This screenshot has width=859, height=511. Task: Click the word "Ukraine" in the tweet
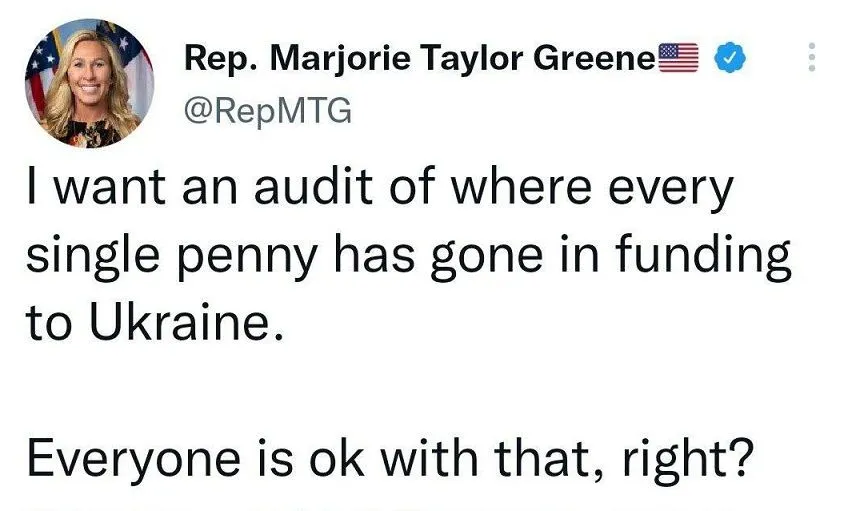click(181, 323)
